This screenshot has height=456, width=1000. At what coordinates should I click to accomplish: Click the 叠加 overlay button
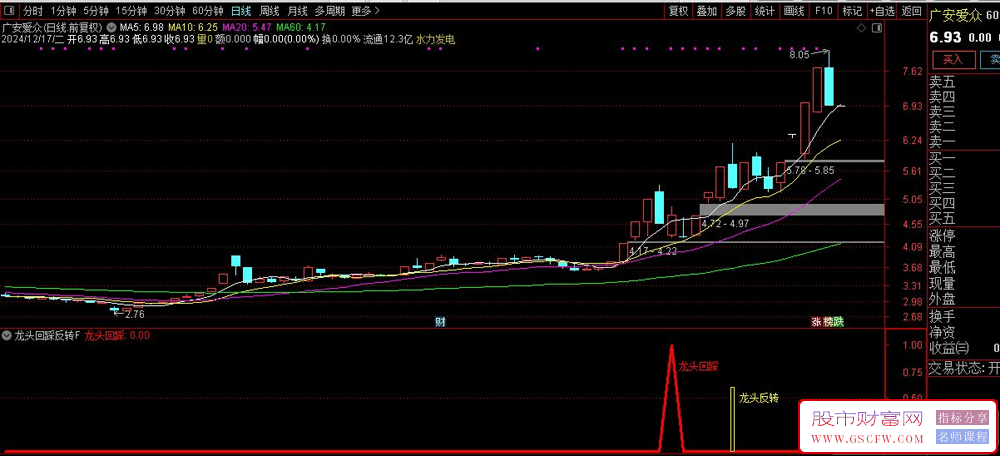point(707,11)
